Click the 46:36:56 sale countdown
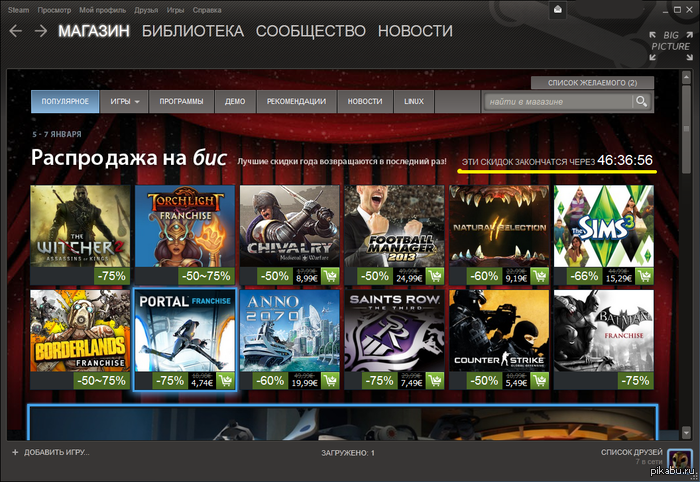Viewport: 700px width, 482px height. point(625,160)
